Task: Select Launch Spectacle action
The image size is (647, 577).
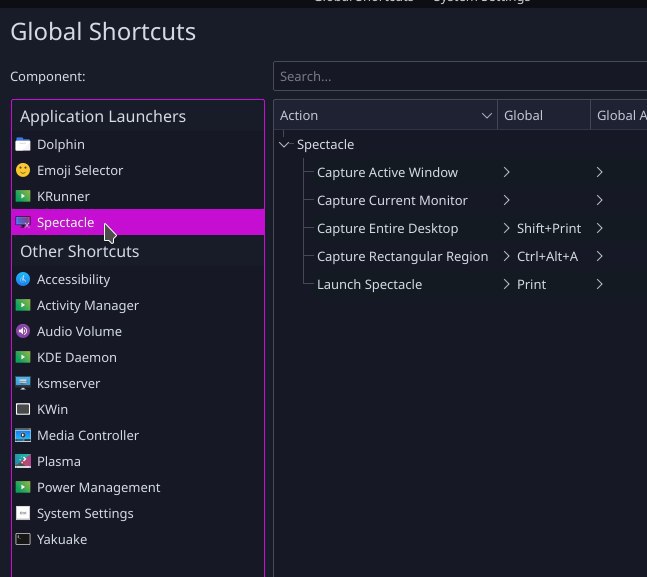Action: coord(369,285)
